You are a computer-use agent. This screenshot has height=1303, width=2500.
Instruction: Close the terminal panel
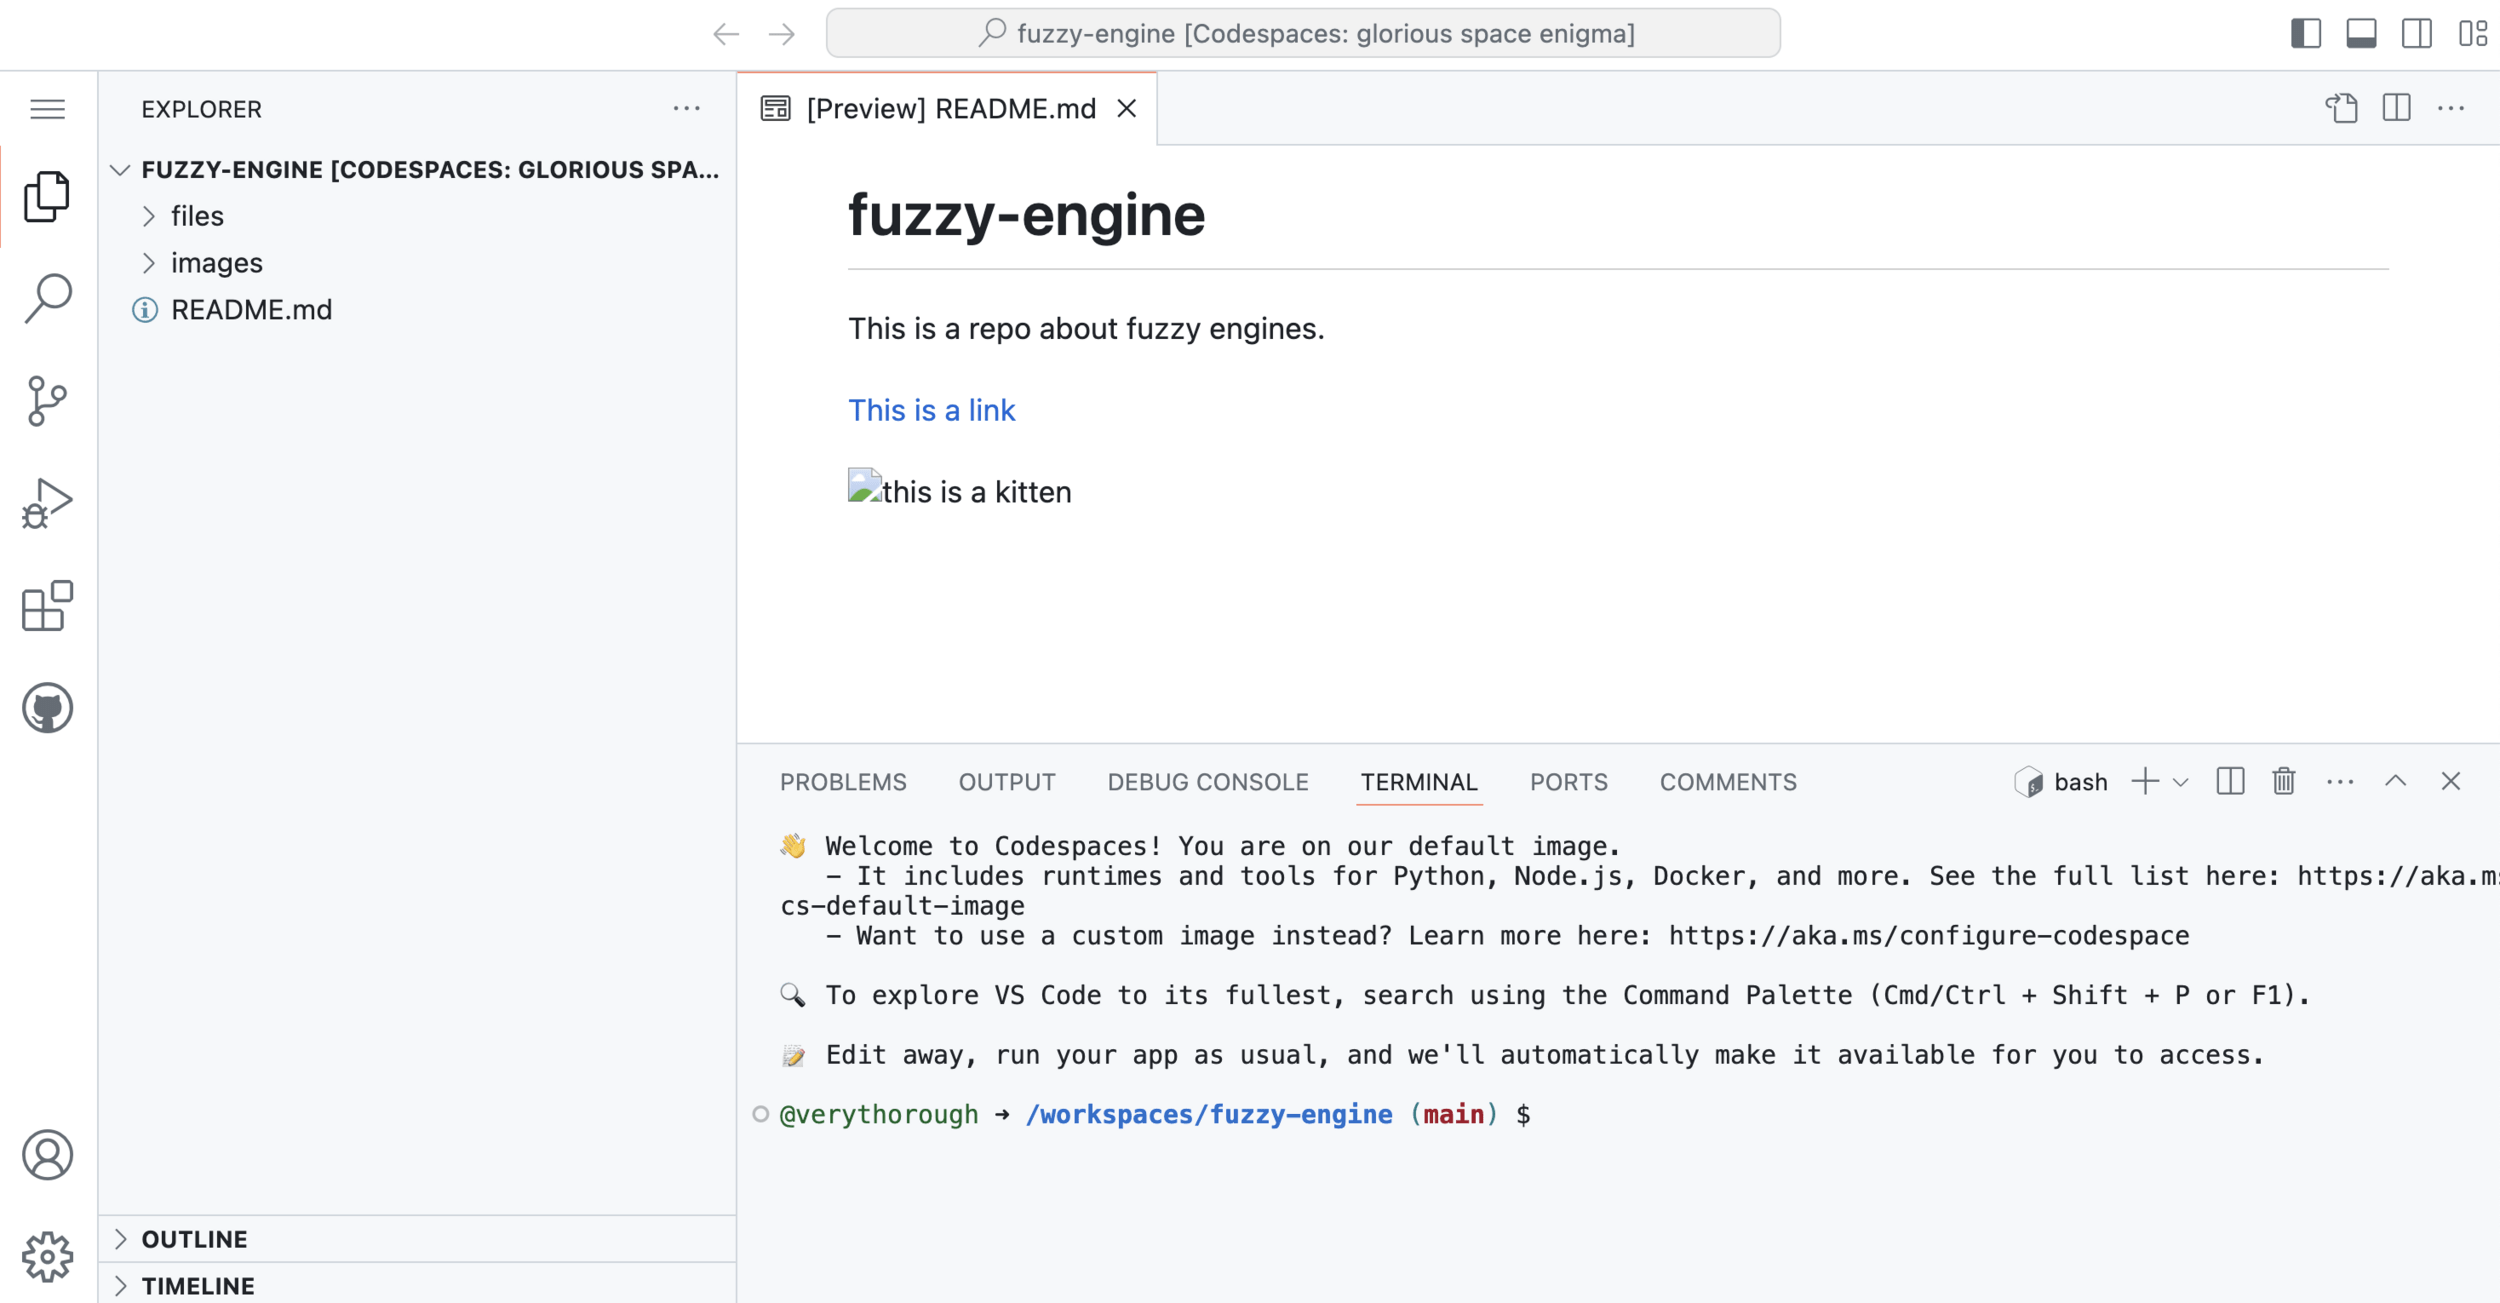pyautogui.click(x=2451, y=781)
